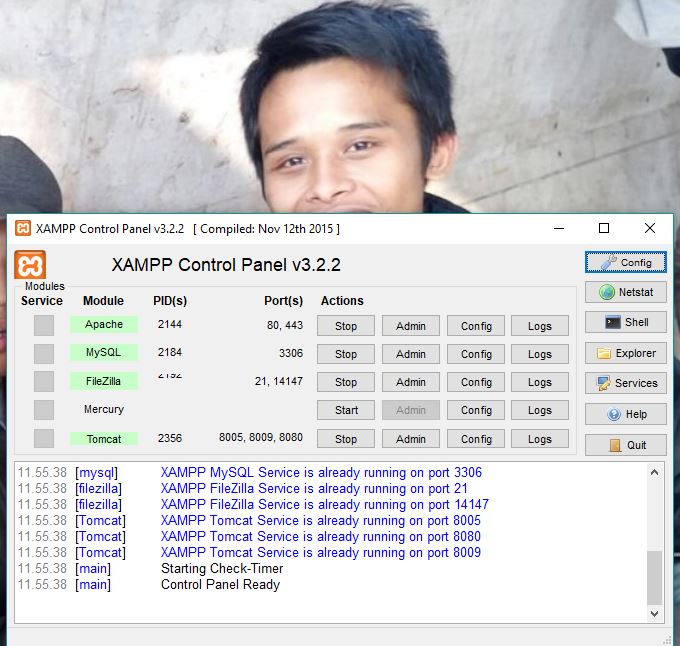Open the Help button
The image size is (680, 646).
625,414
